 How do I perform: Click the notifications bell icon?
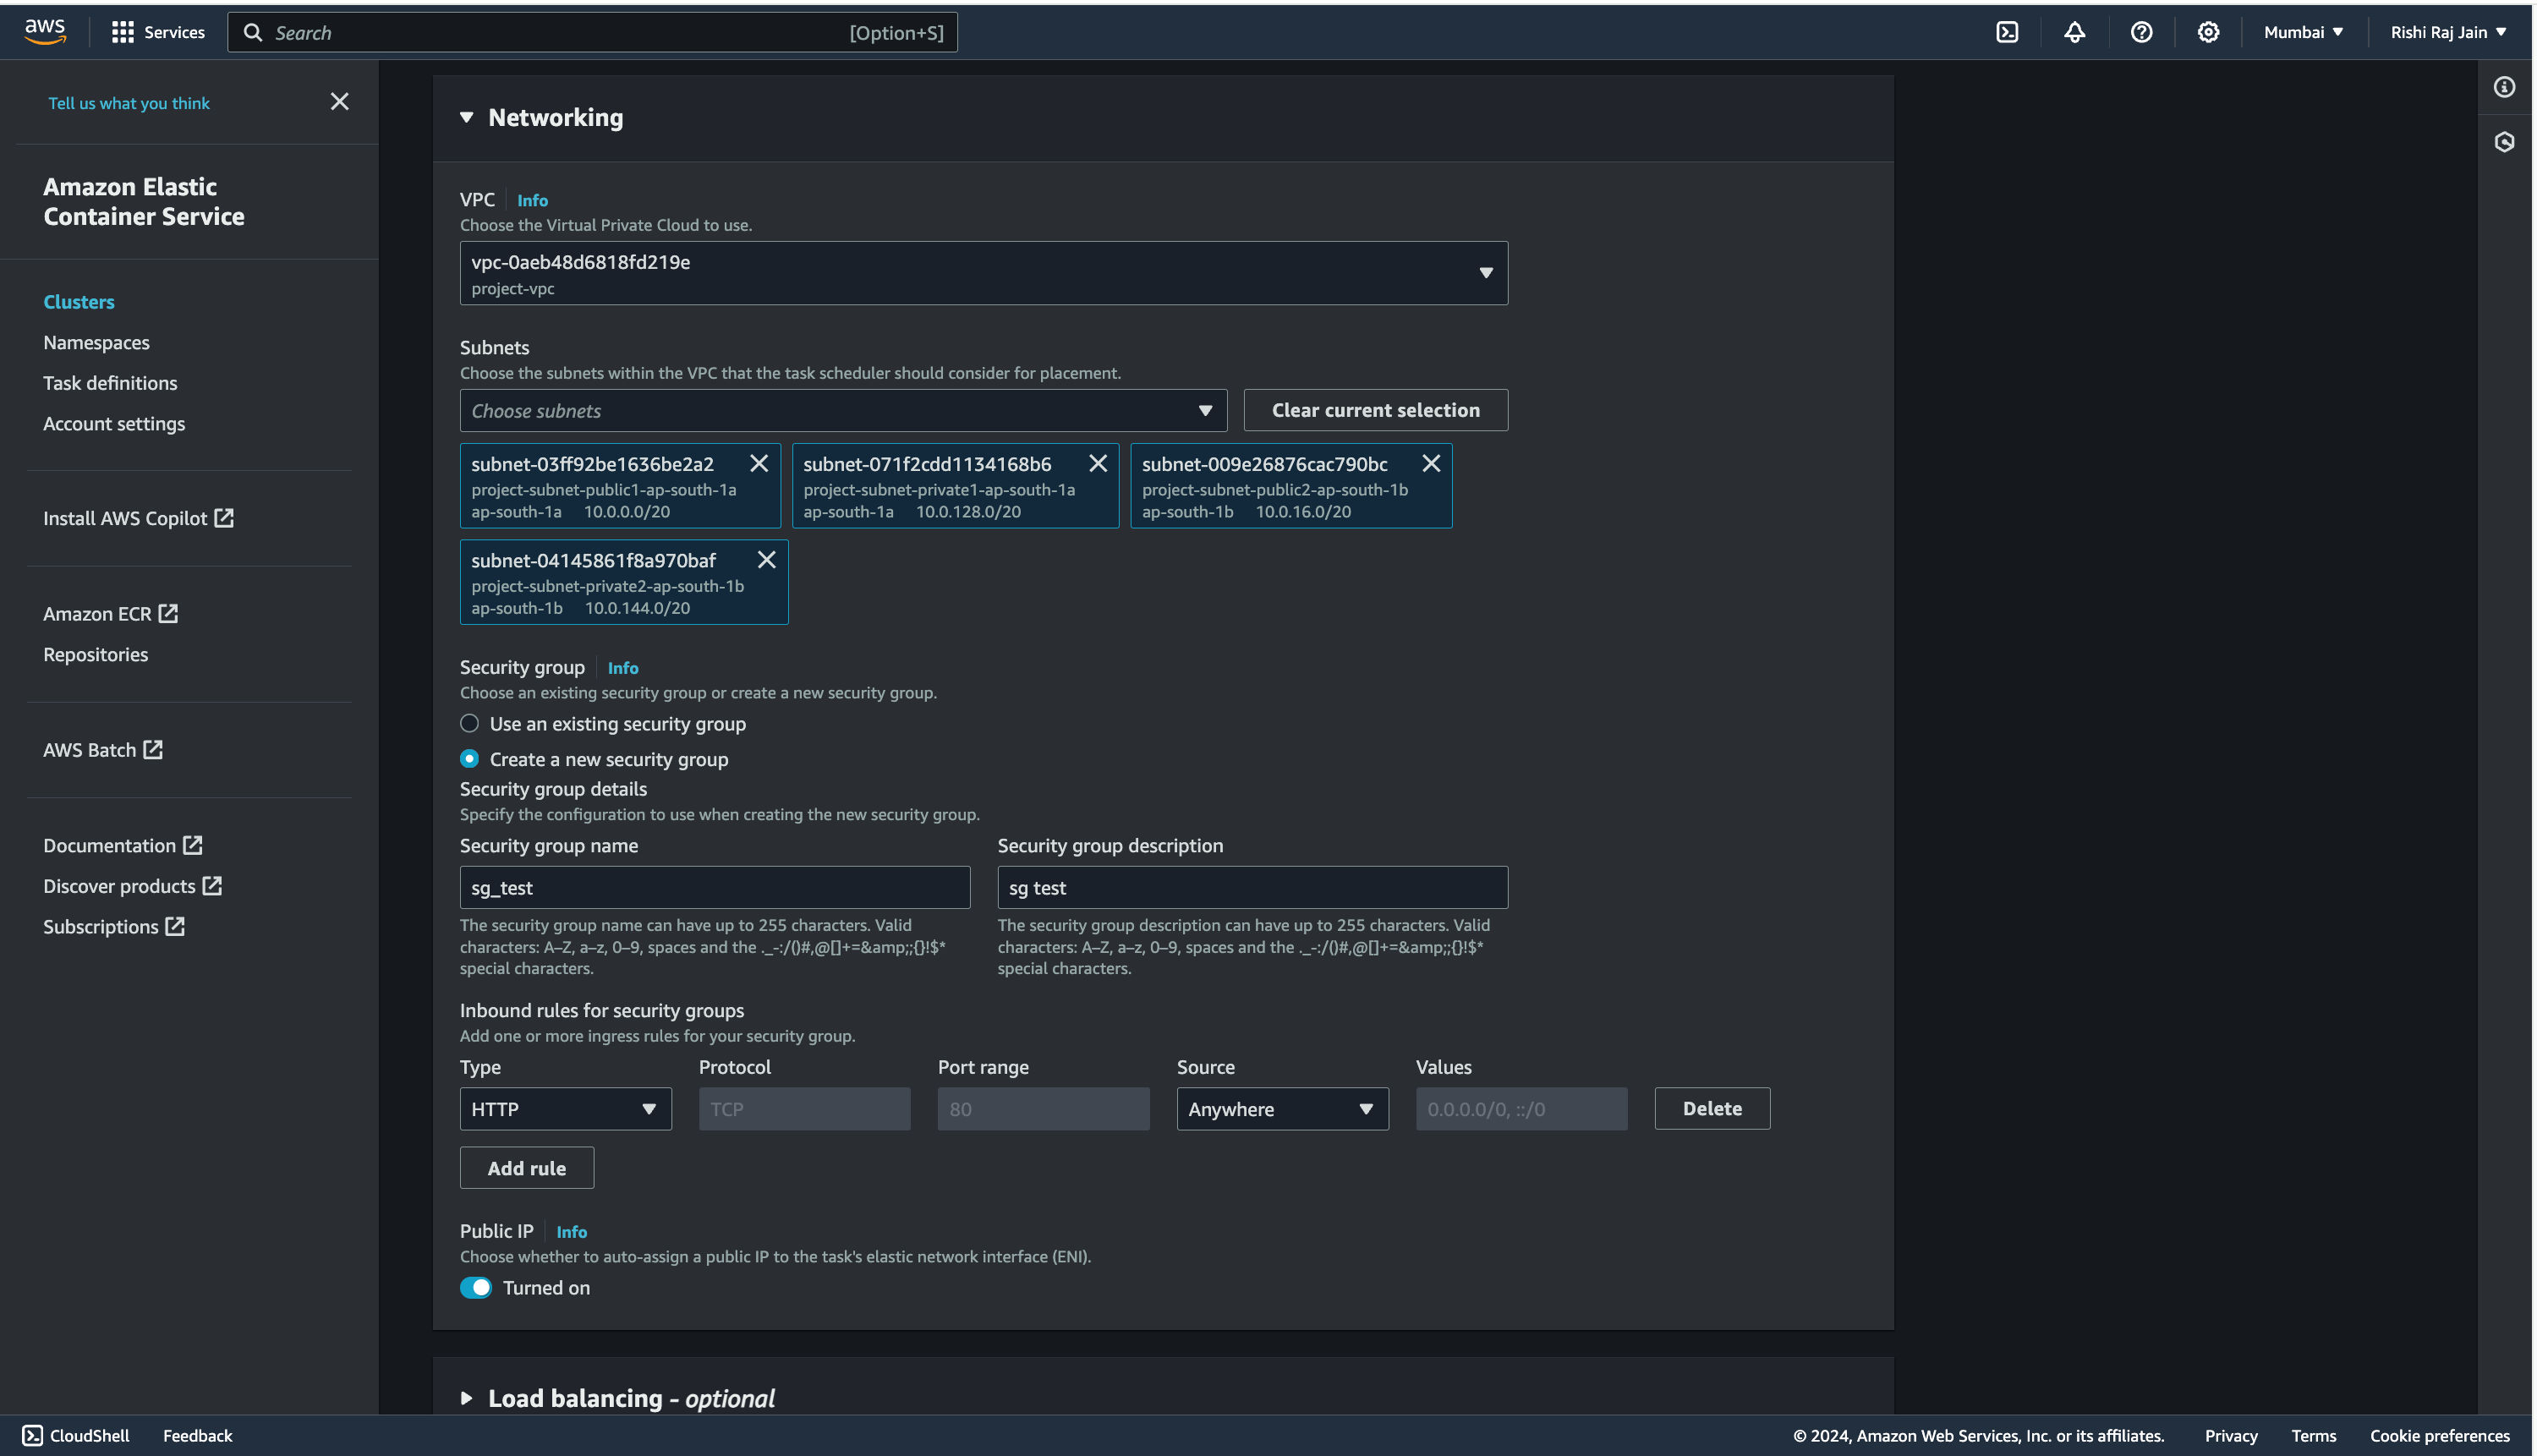[2074, 31]
